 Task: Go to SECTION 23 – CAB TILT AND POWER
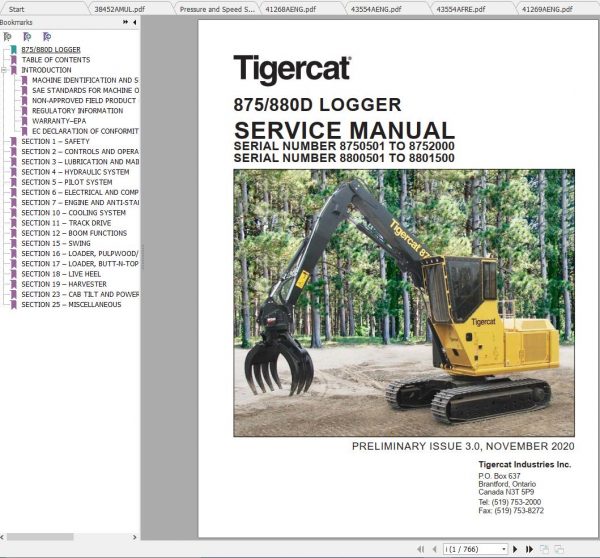80,294
